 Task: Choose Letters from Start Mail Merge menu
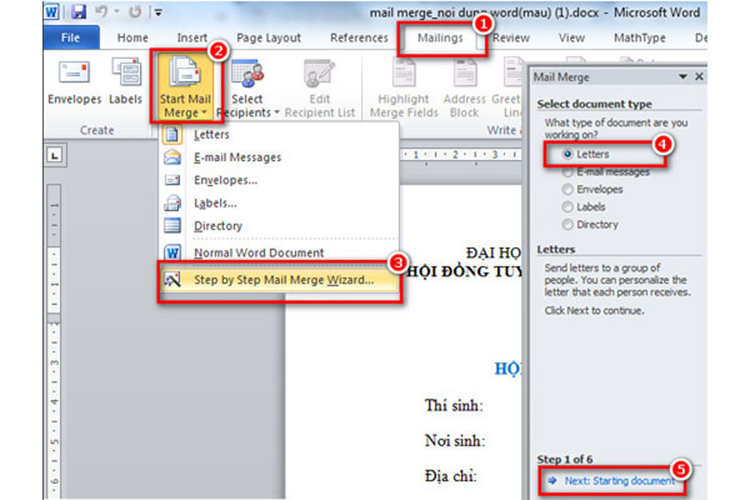279,134
